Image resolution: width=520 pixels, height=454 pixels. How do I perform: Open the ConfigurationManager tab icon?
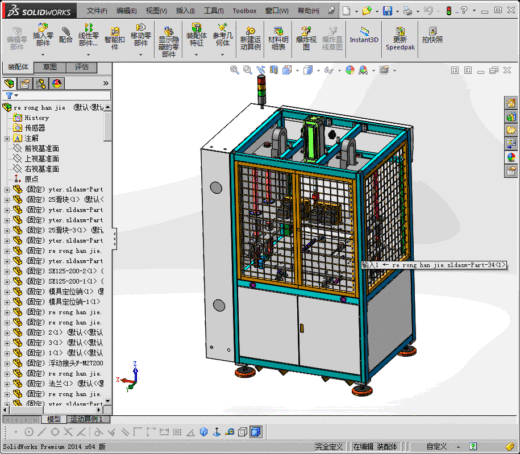[41, 83]
